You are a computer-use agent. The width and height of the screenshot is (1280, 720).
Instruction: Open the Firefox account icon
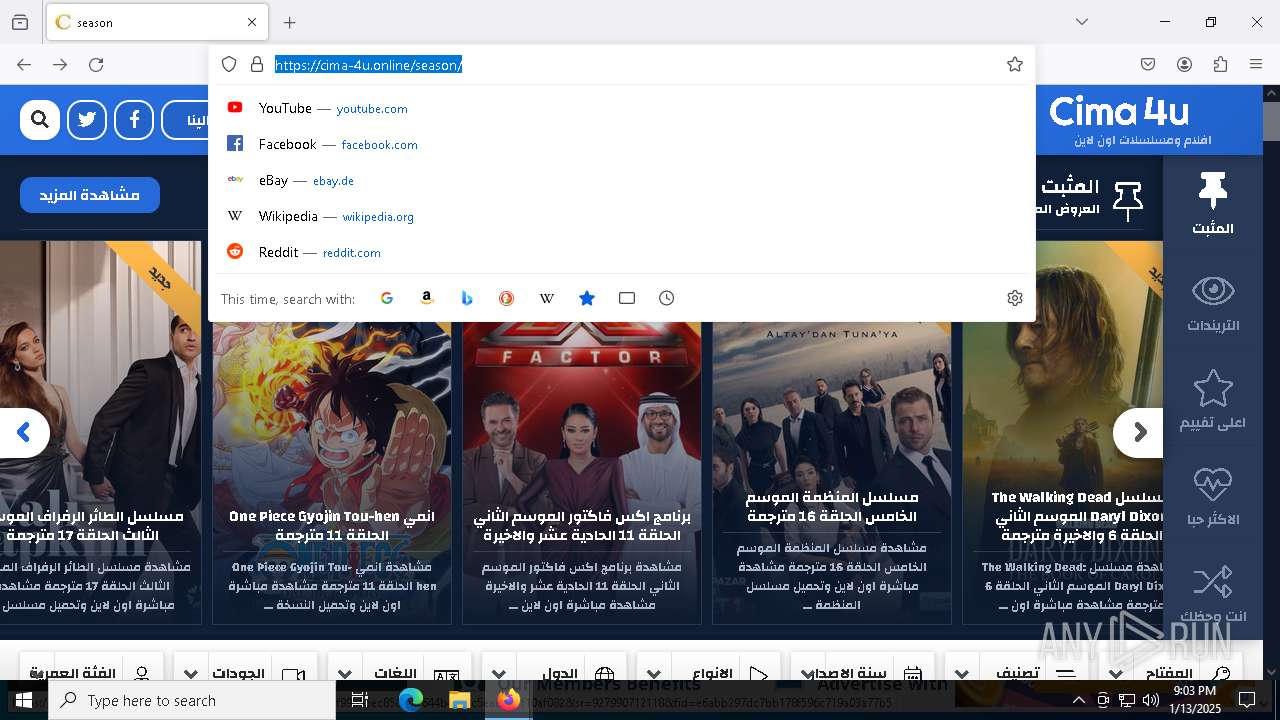(1184, 65)
